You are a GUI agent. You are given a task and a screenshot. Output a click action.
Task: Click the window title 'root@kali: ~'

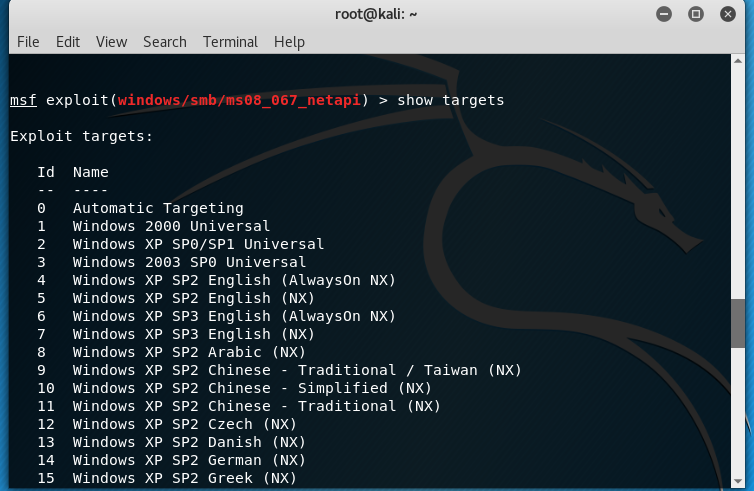click(x=376, y=14)
